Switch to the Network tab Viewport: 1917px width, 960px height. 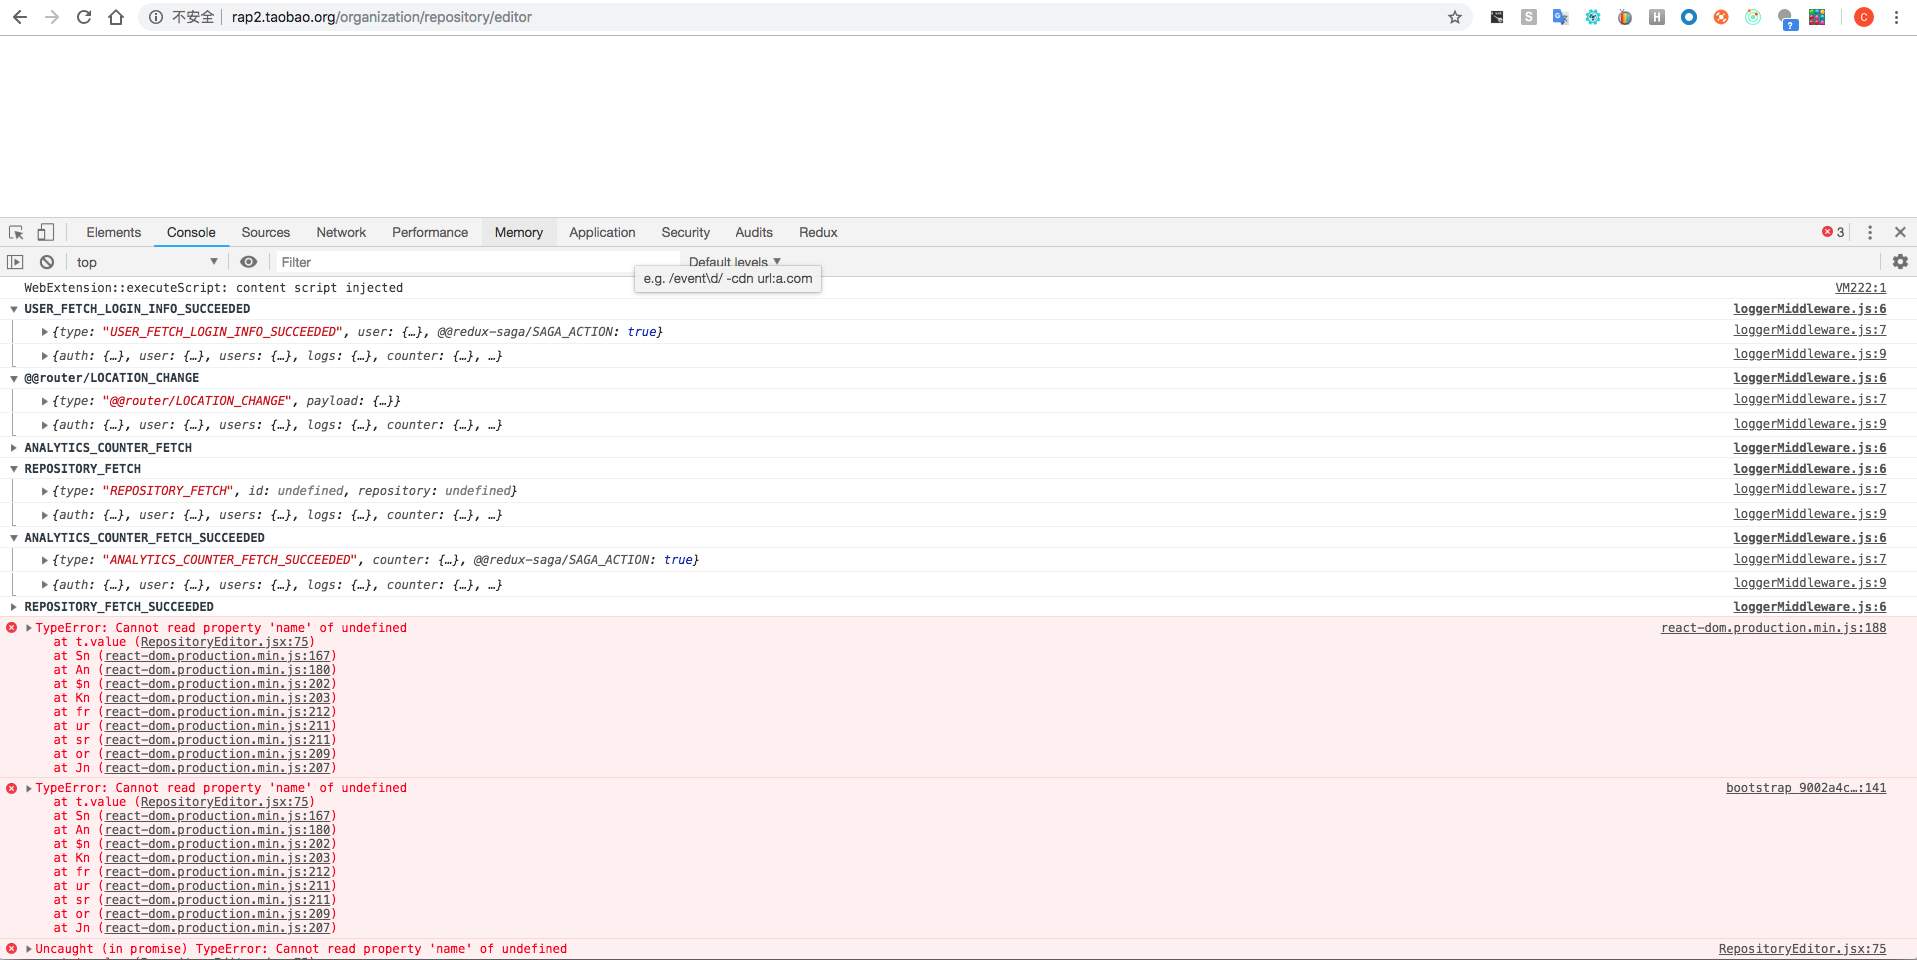click(x=341, y=232)
